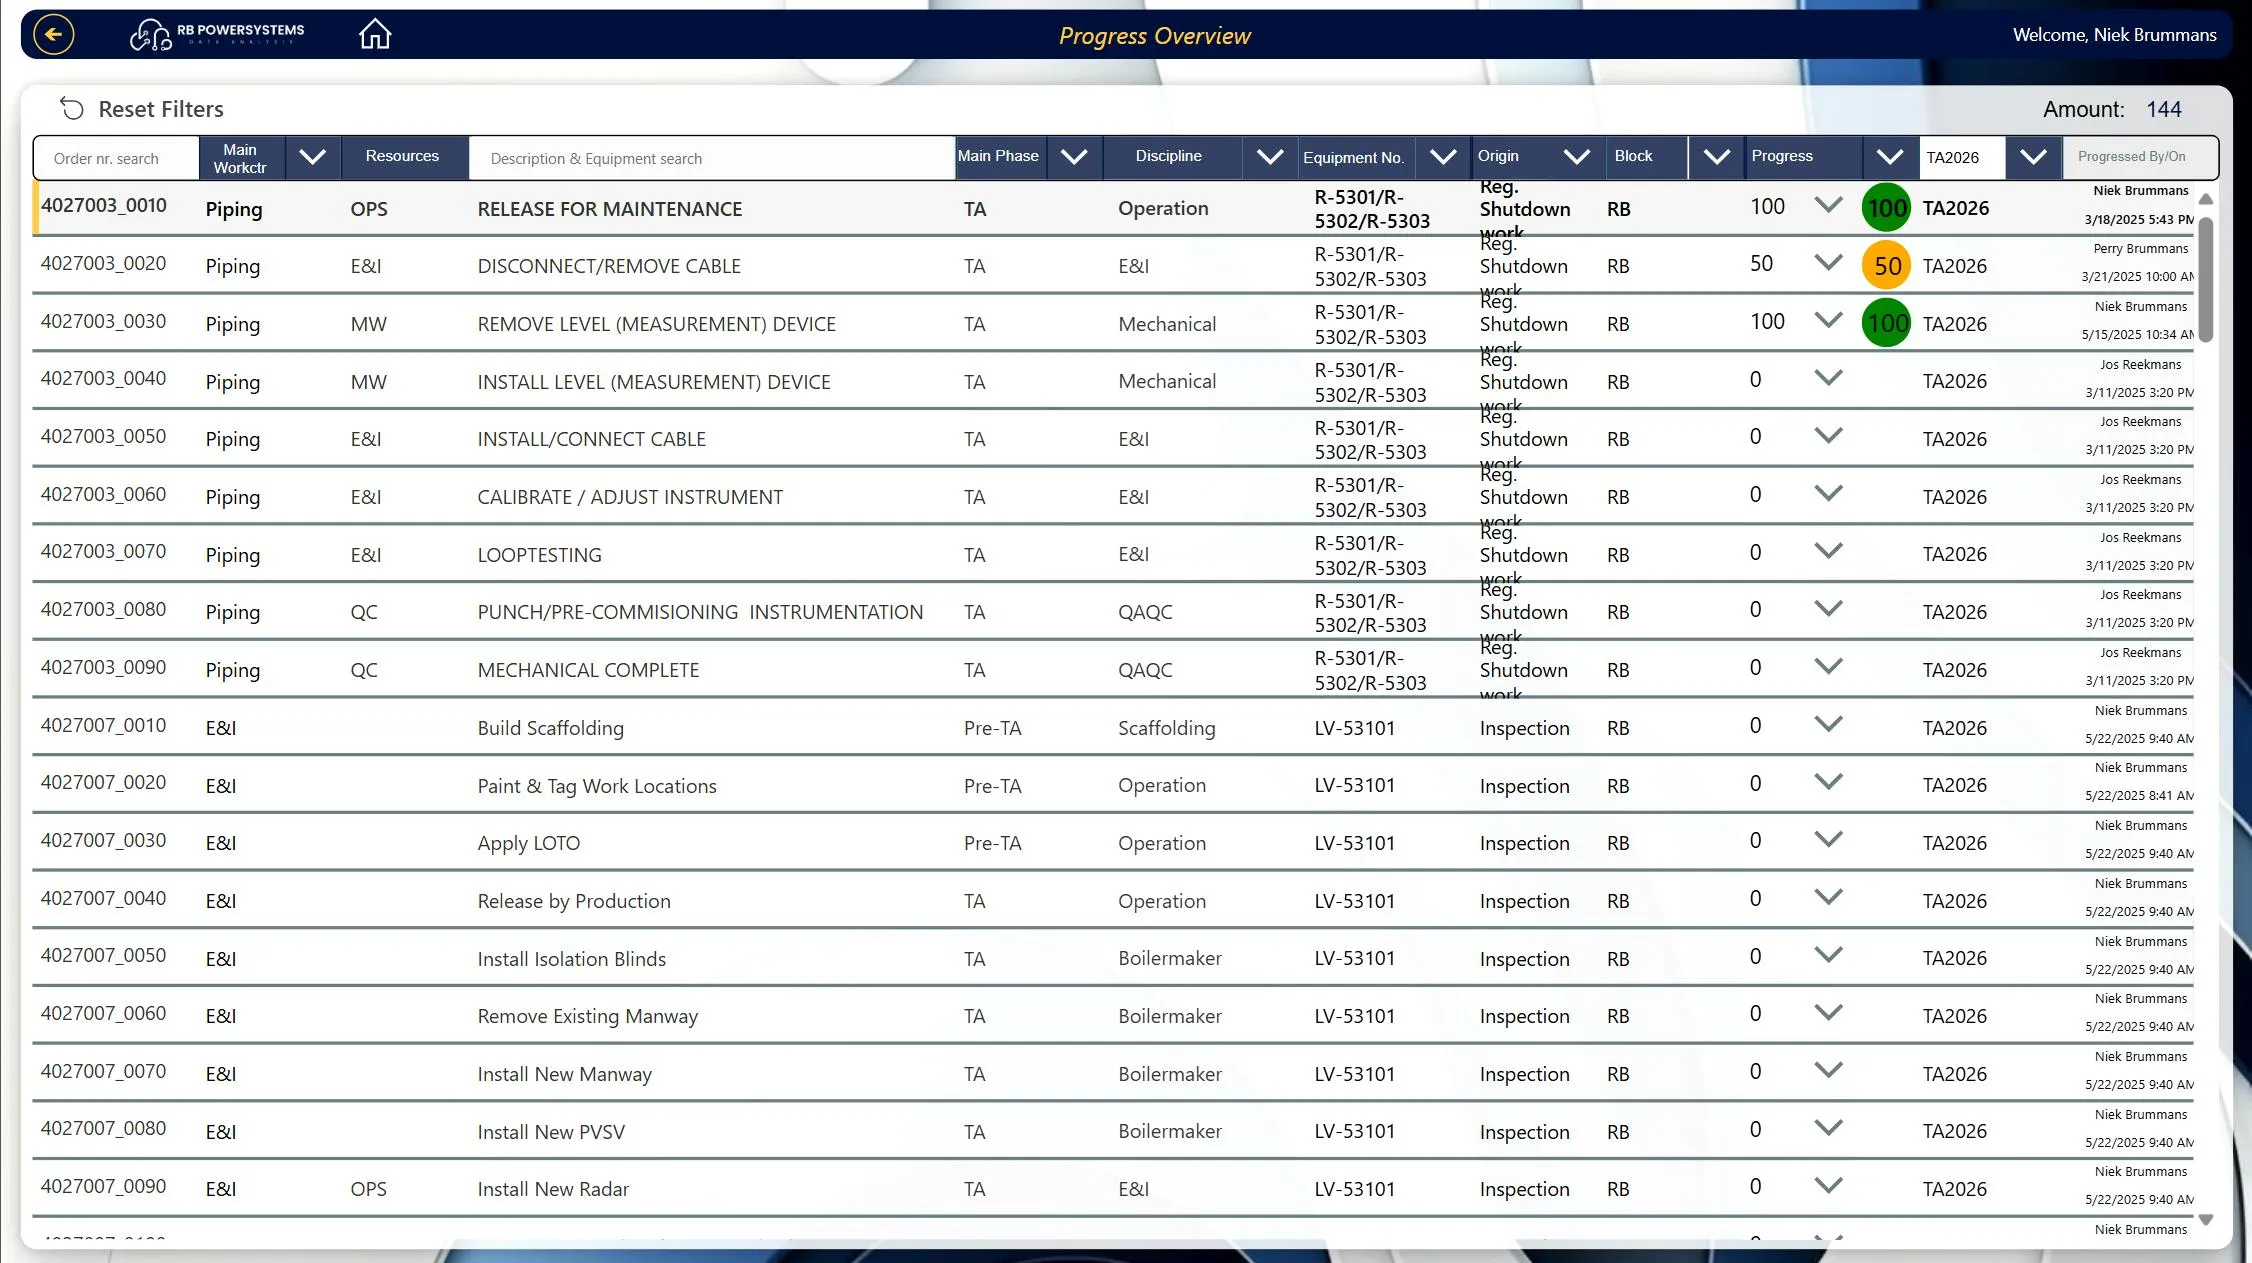The width and height of the screenshot is (2252, 1263).
Task: Click the scroll up arrow of table
Action: [2206, 199]
